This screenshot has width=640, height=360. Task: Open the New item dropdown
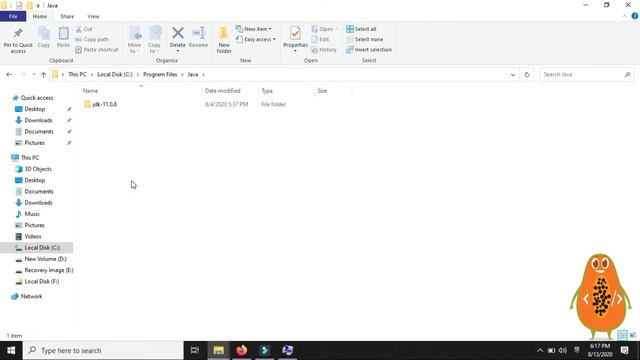[x=254, y=29]
